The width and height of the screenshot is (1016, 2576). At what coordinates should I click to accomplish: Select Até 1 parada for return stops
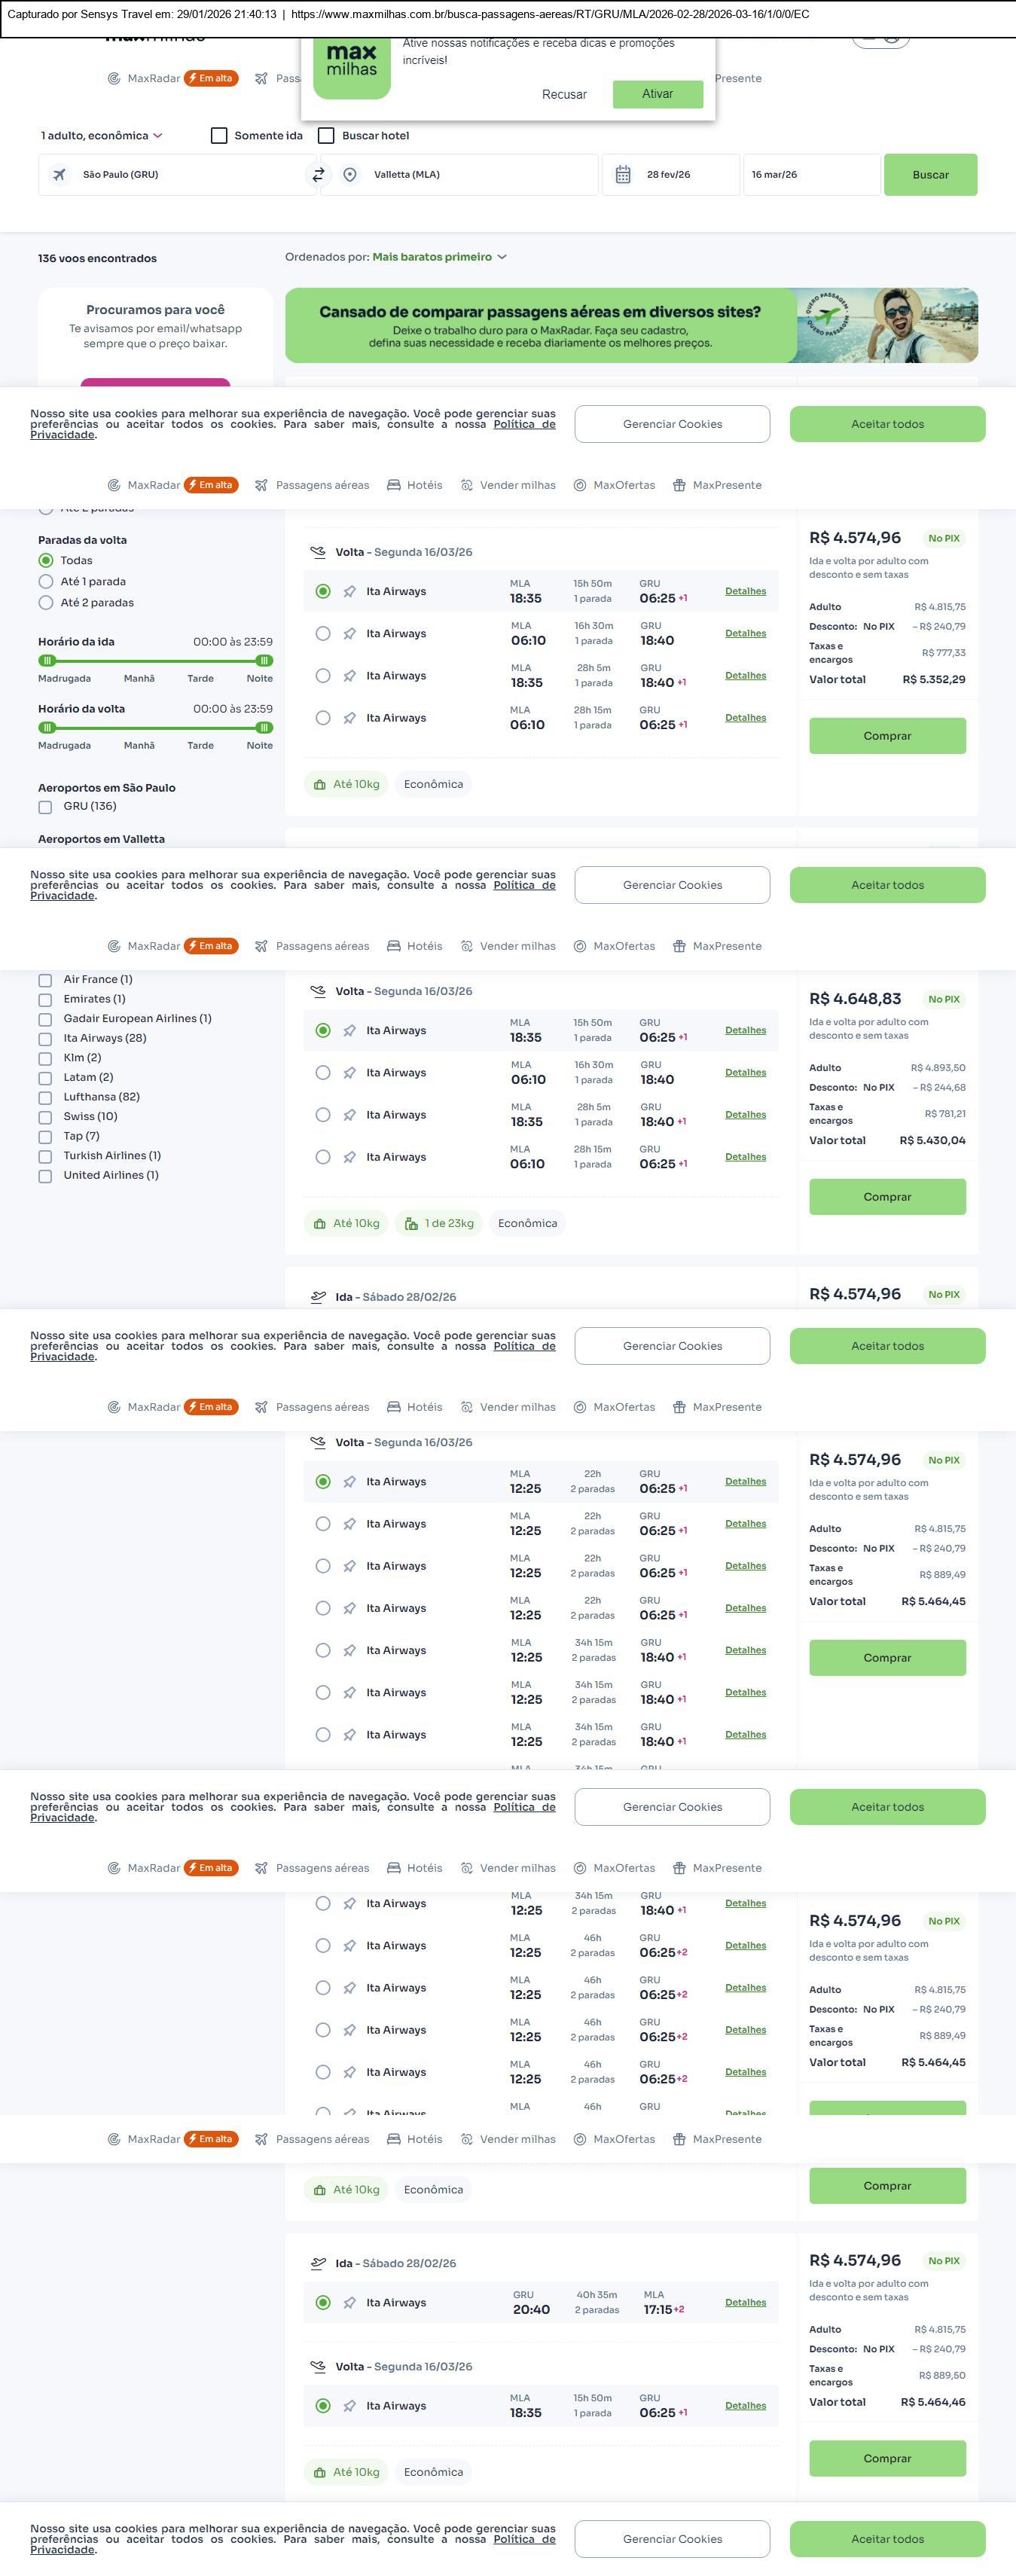46,582
